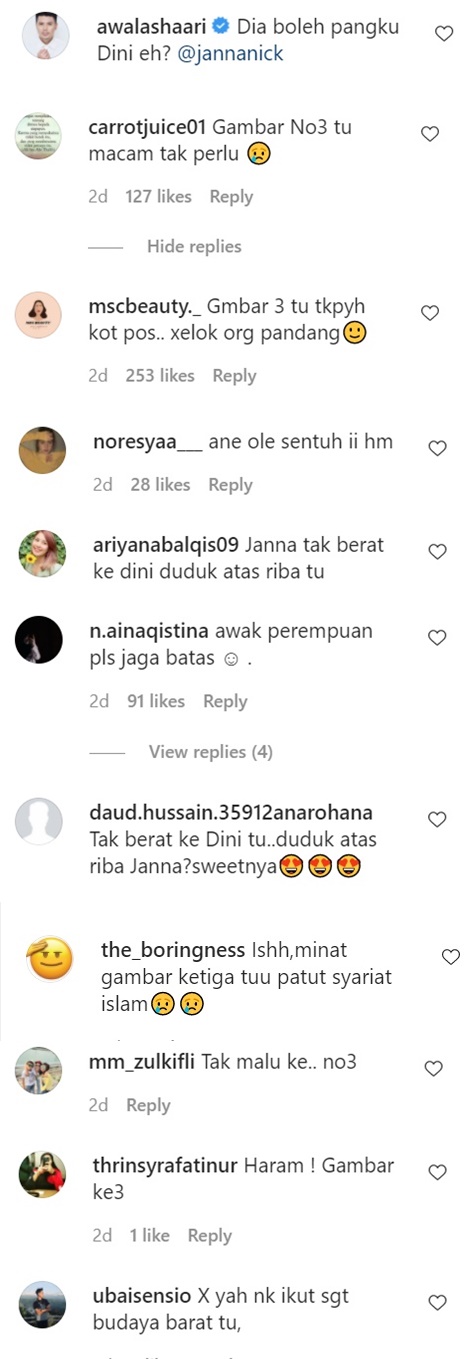Reply to mscbeauty._'s 253-like comment
This screenshot has height=1359, width=476.
[x=235, y=376]
